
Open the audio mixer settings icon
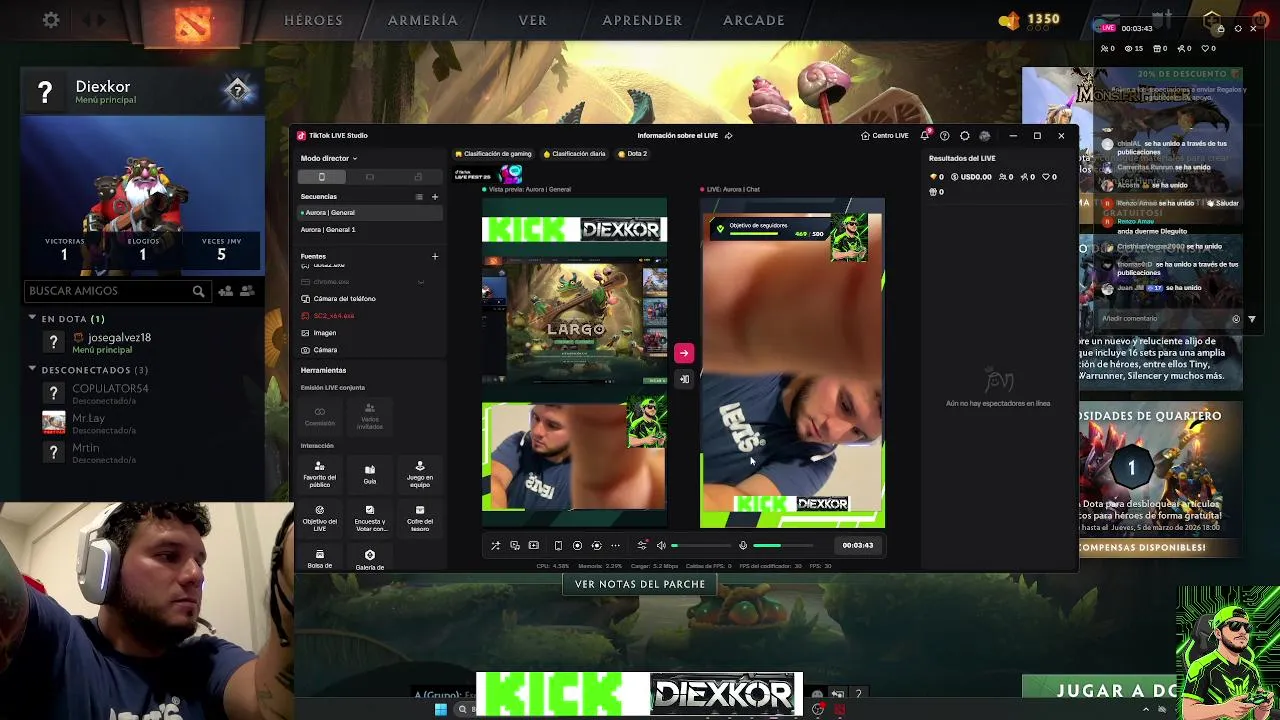pos(642,545)
